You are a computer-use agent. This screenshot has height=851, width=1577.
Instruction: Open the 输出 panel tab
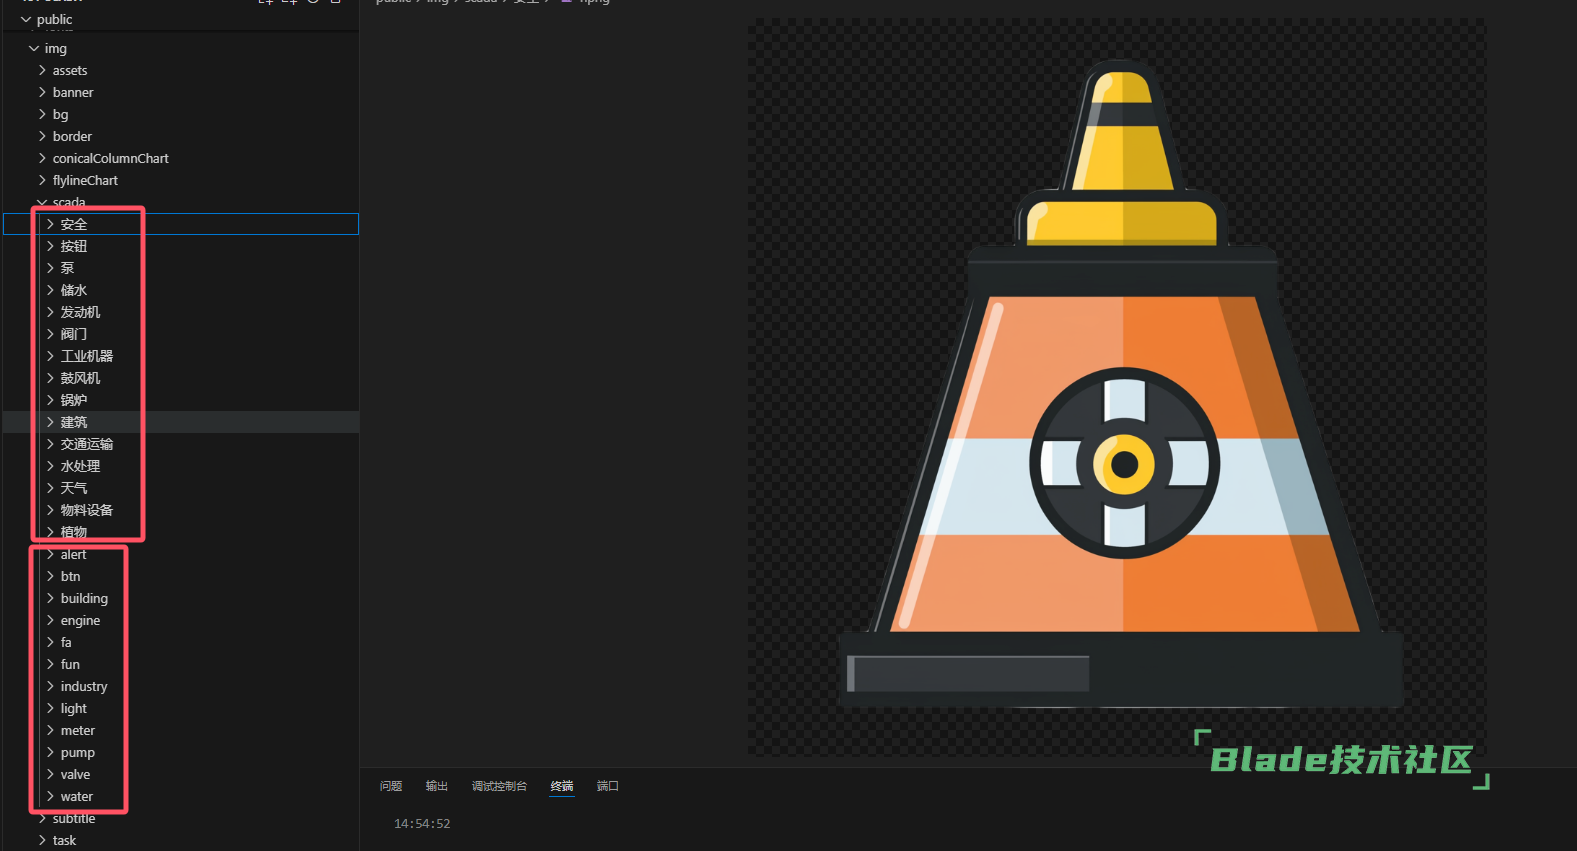point(437,786)
